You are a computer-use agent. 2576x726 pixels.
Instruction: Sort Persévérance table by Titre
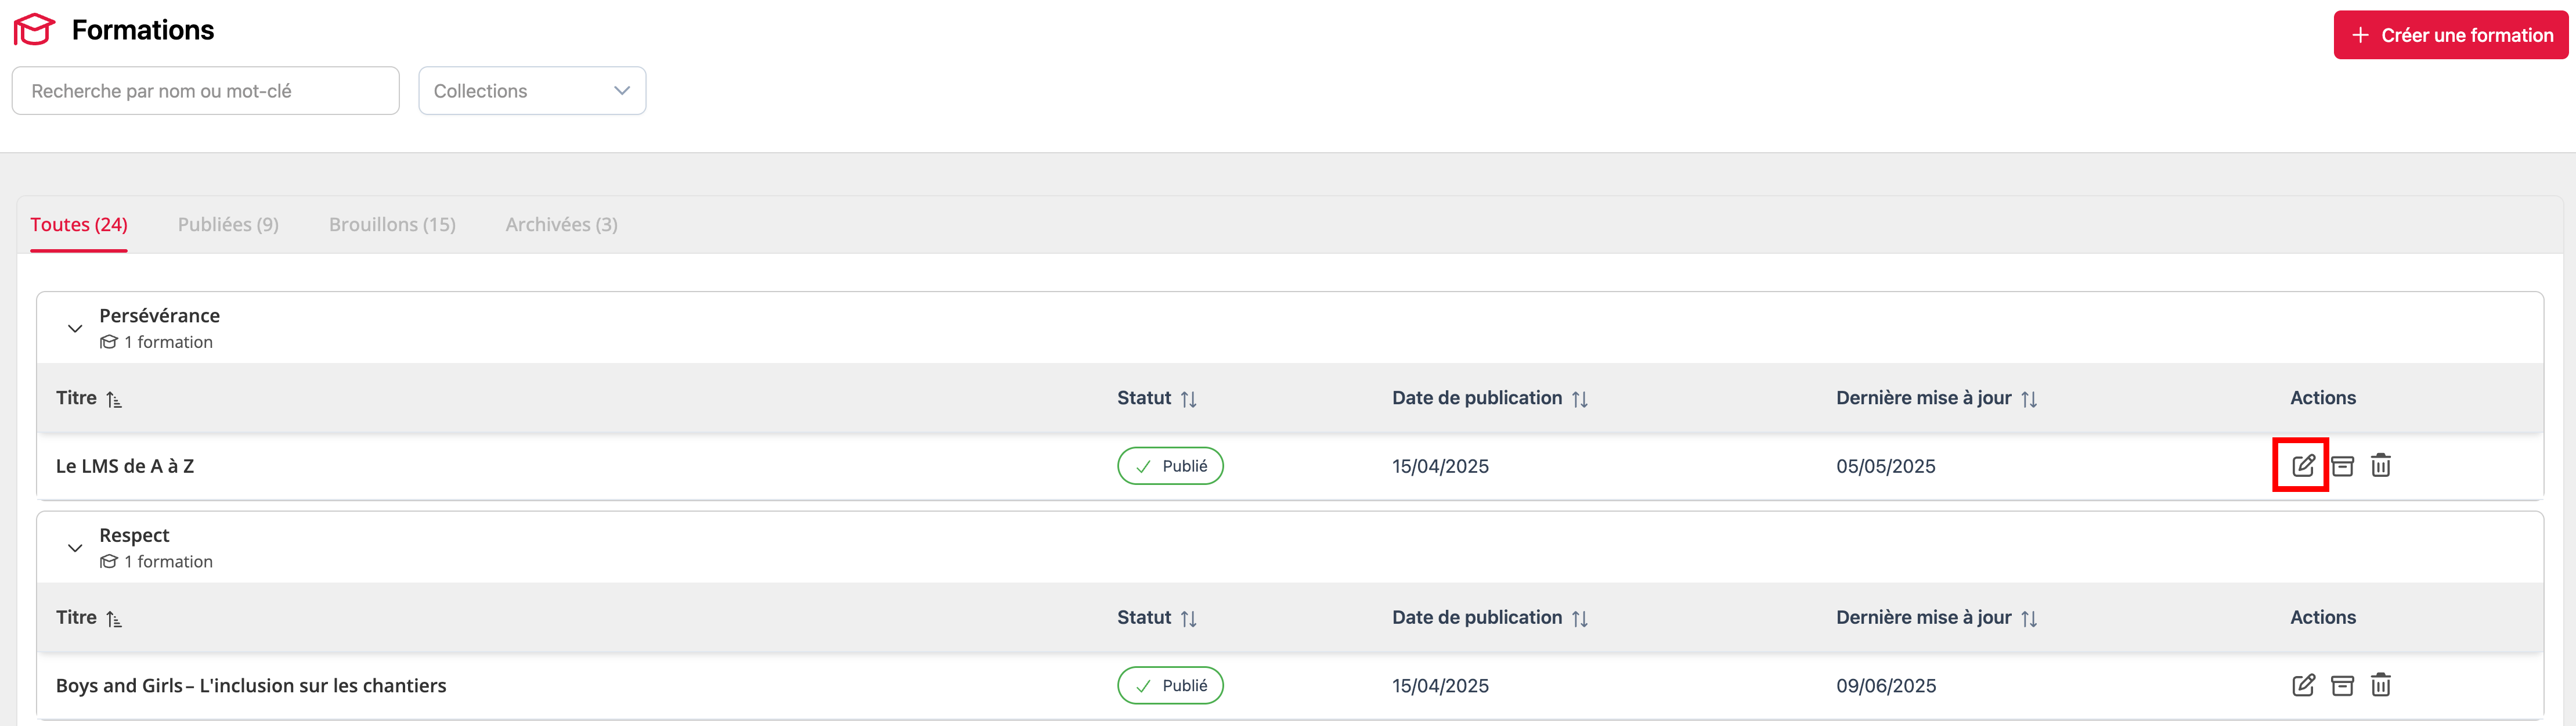114,399
